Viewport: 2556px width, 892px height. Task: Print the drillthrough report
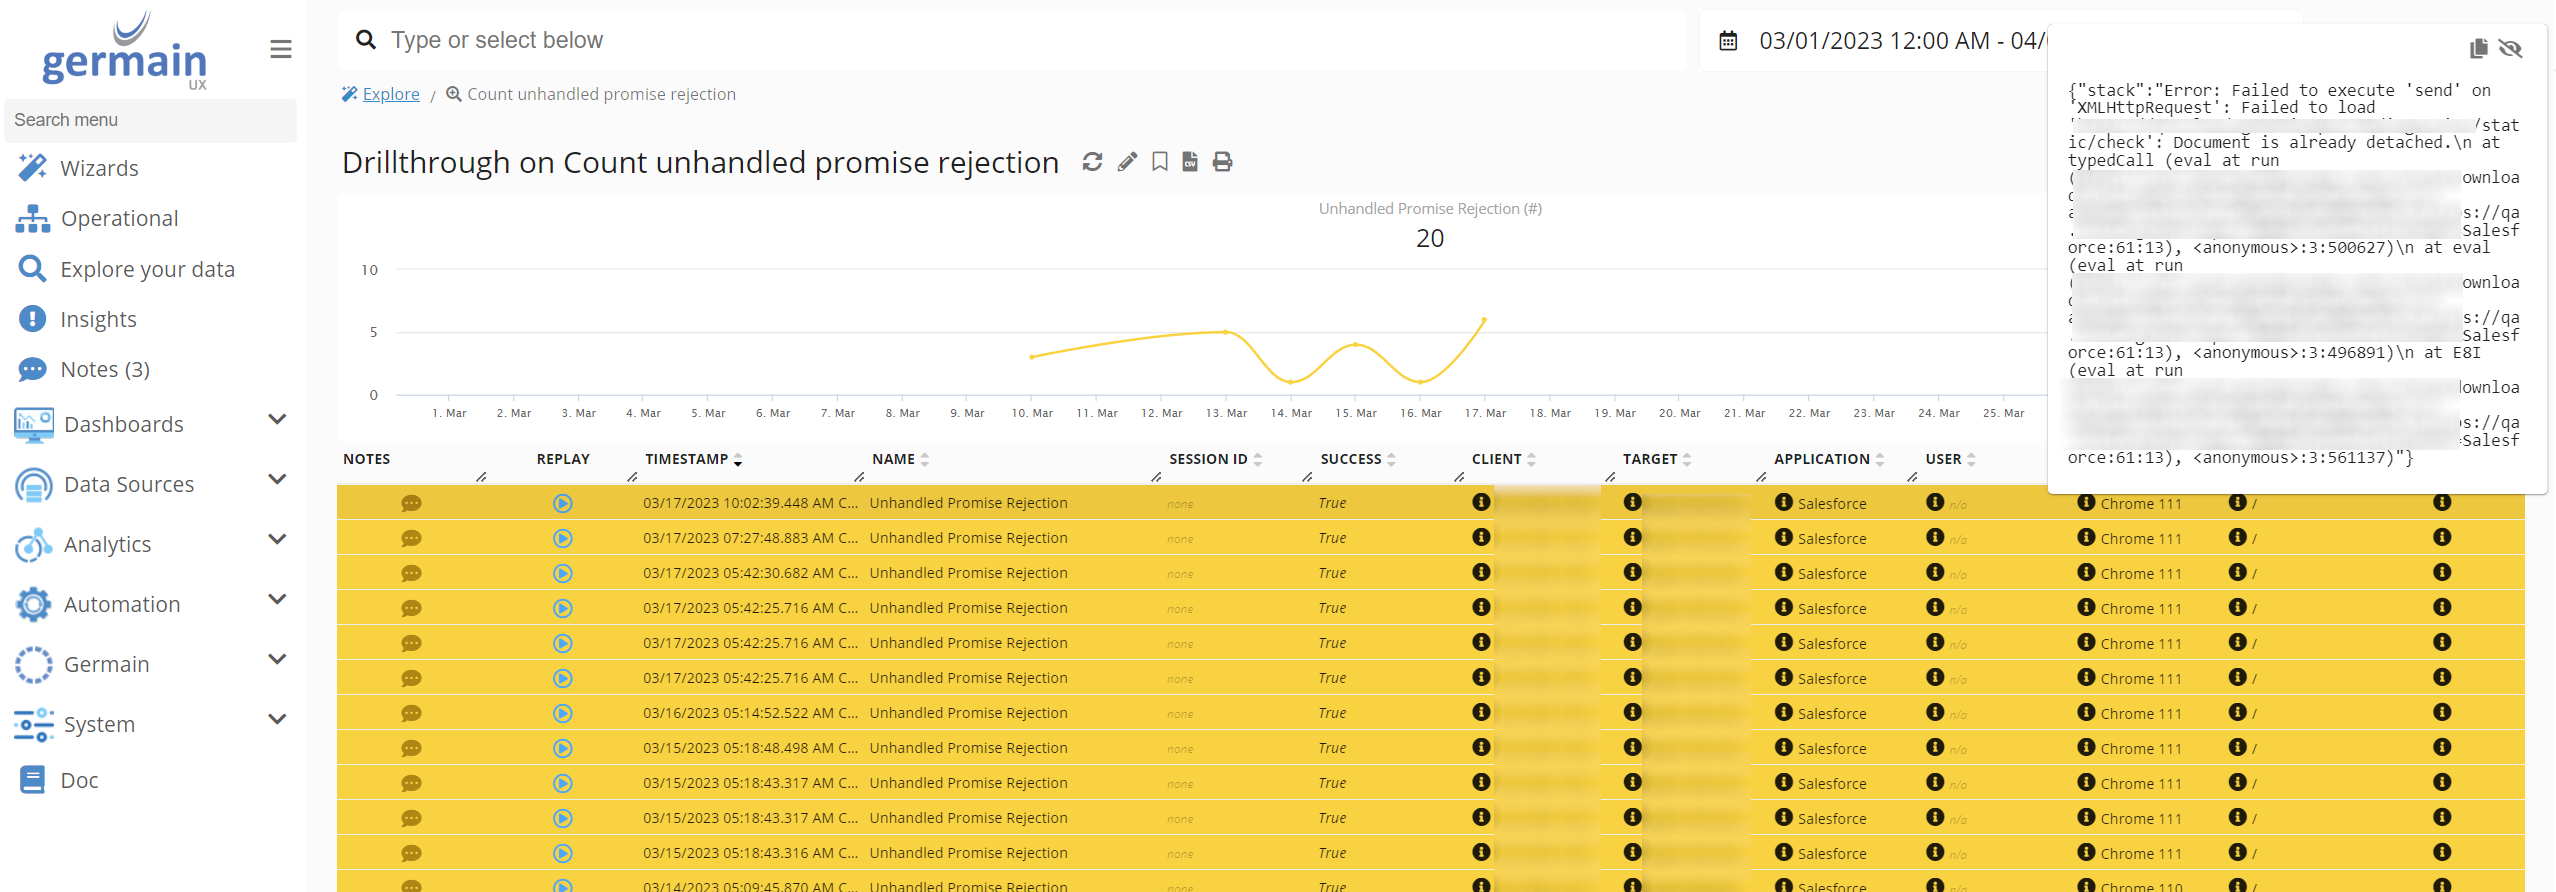(x=1222, y=162)
